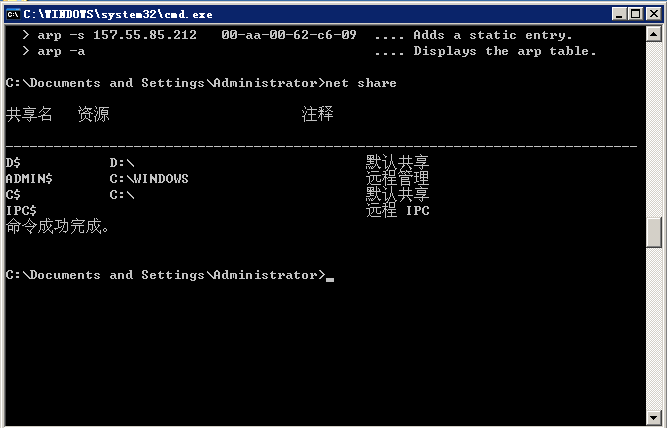This screenshot has width=667, height=428.
Task: Click the '命令成功完成' message line
Action: 57,227
